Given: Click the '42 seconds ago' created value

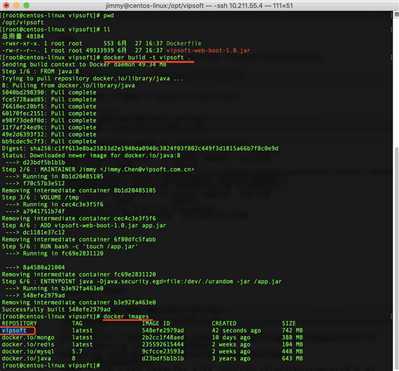Looking at the screenshot, I should click(236, 330).
